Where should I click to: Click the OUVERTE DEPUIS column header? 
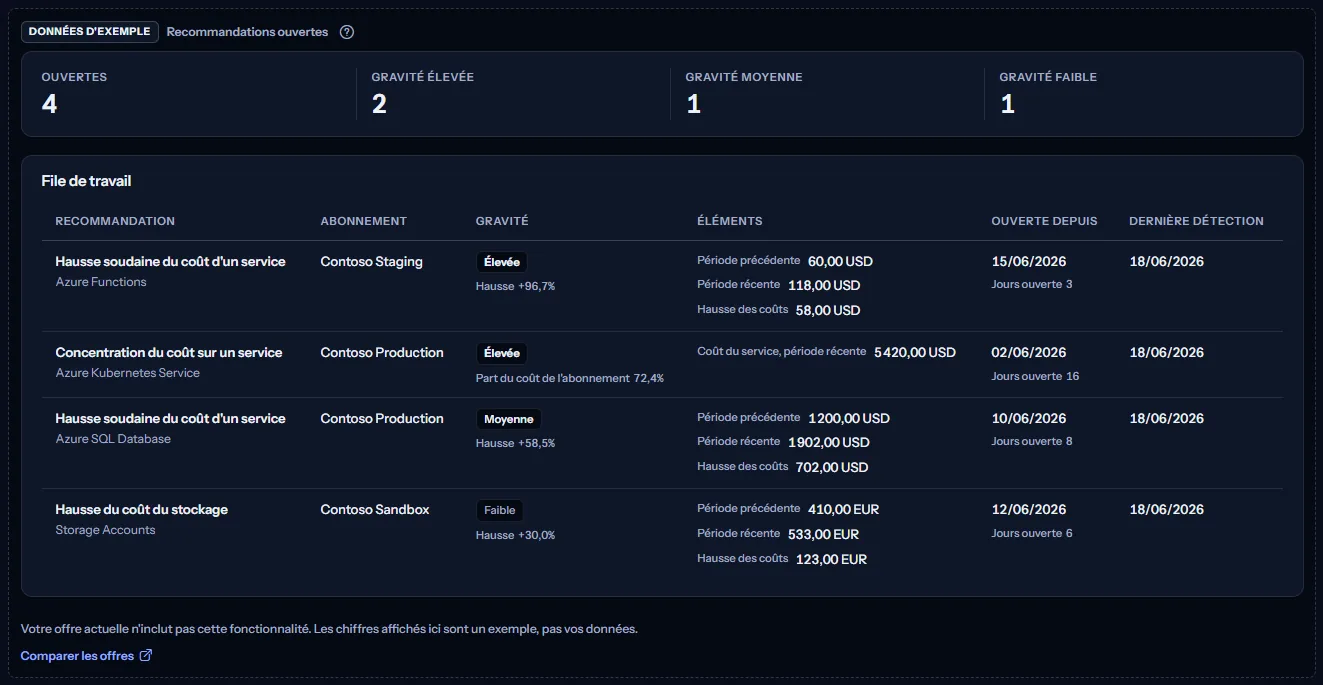(1044, 221)
